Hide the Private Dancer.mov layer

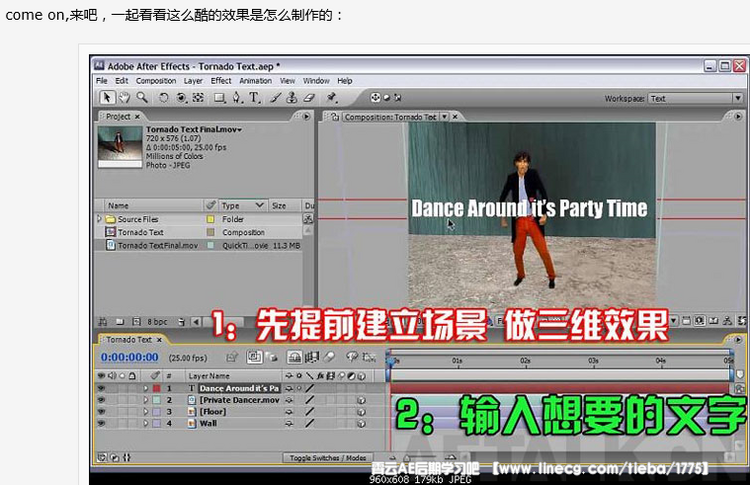click(x=101, y=400)
